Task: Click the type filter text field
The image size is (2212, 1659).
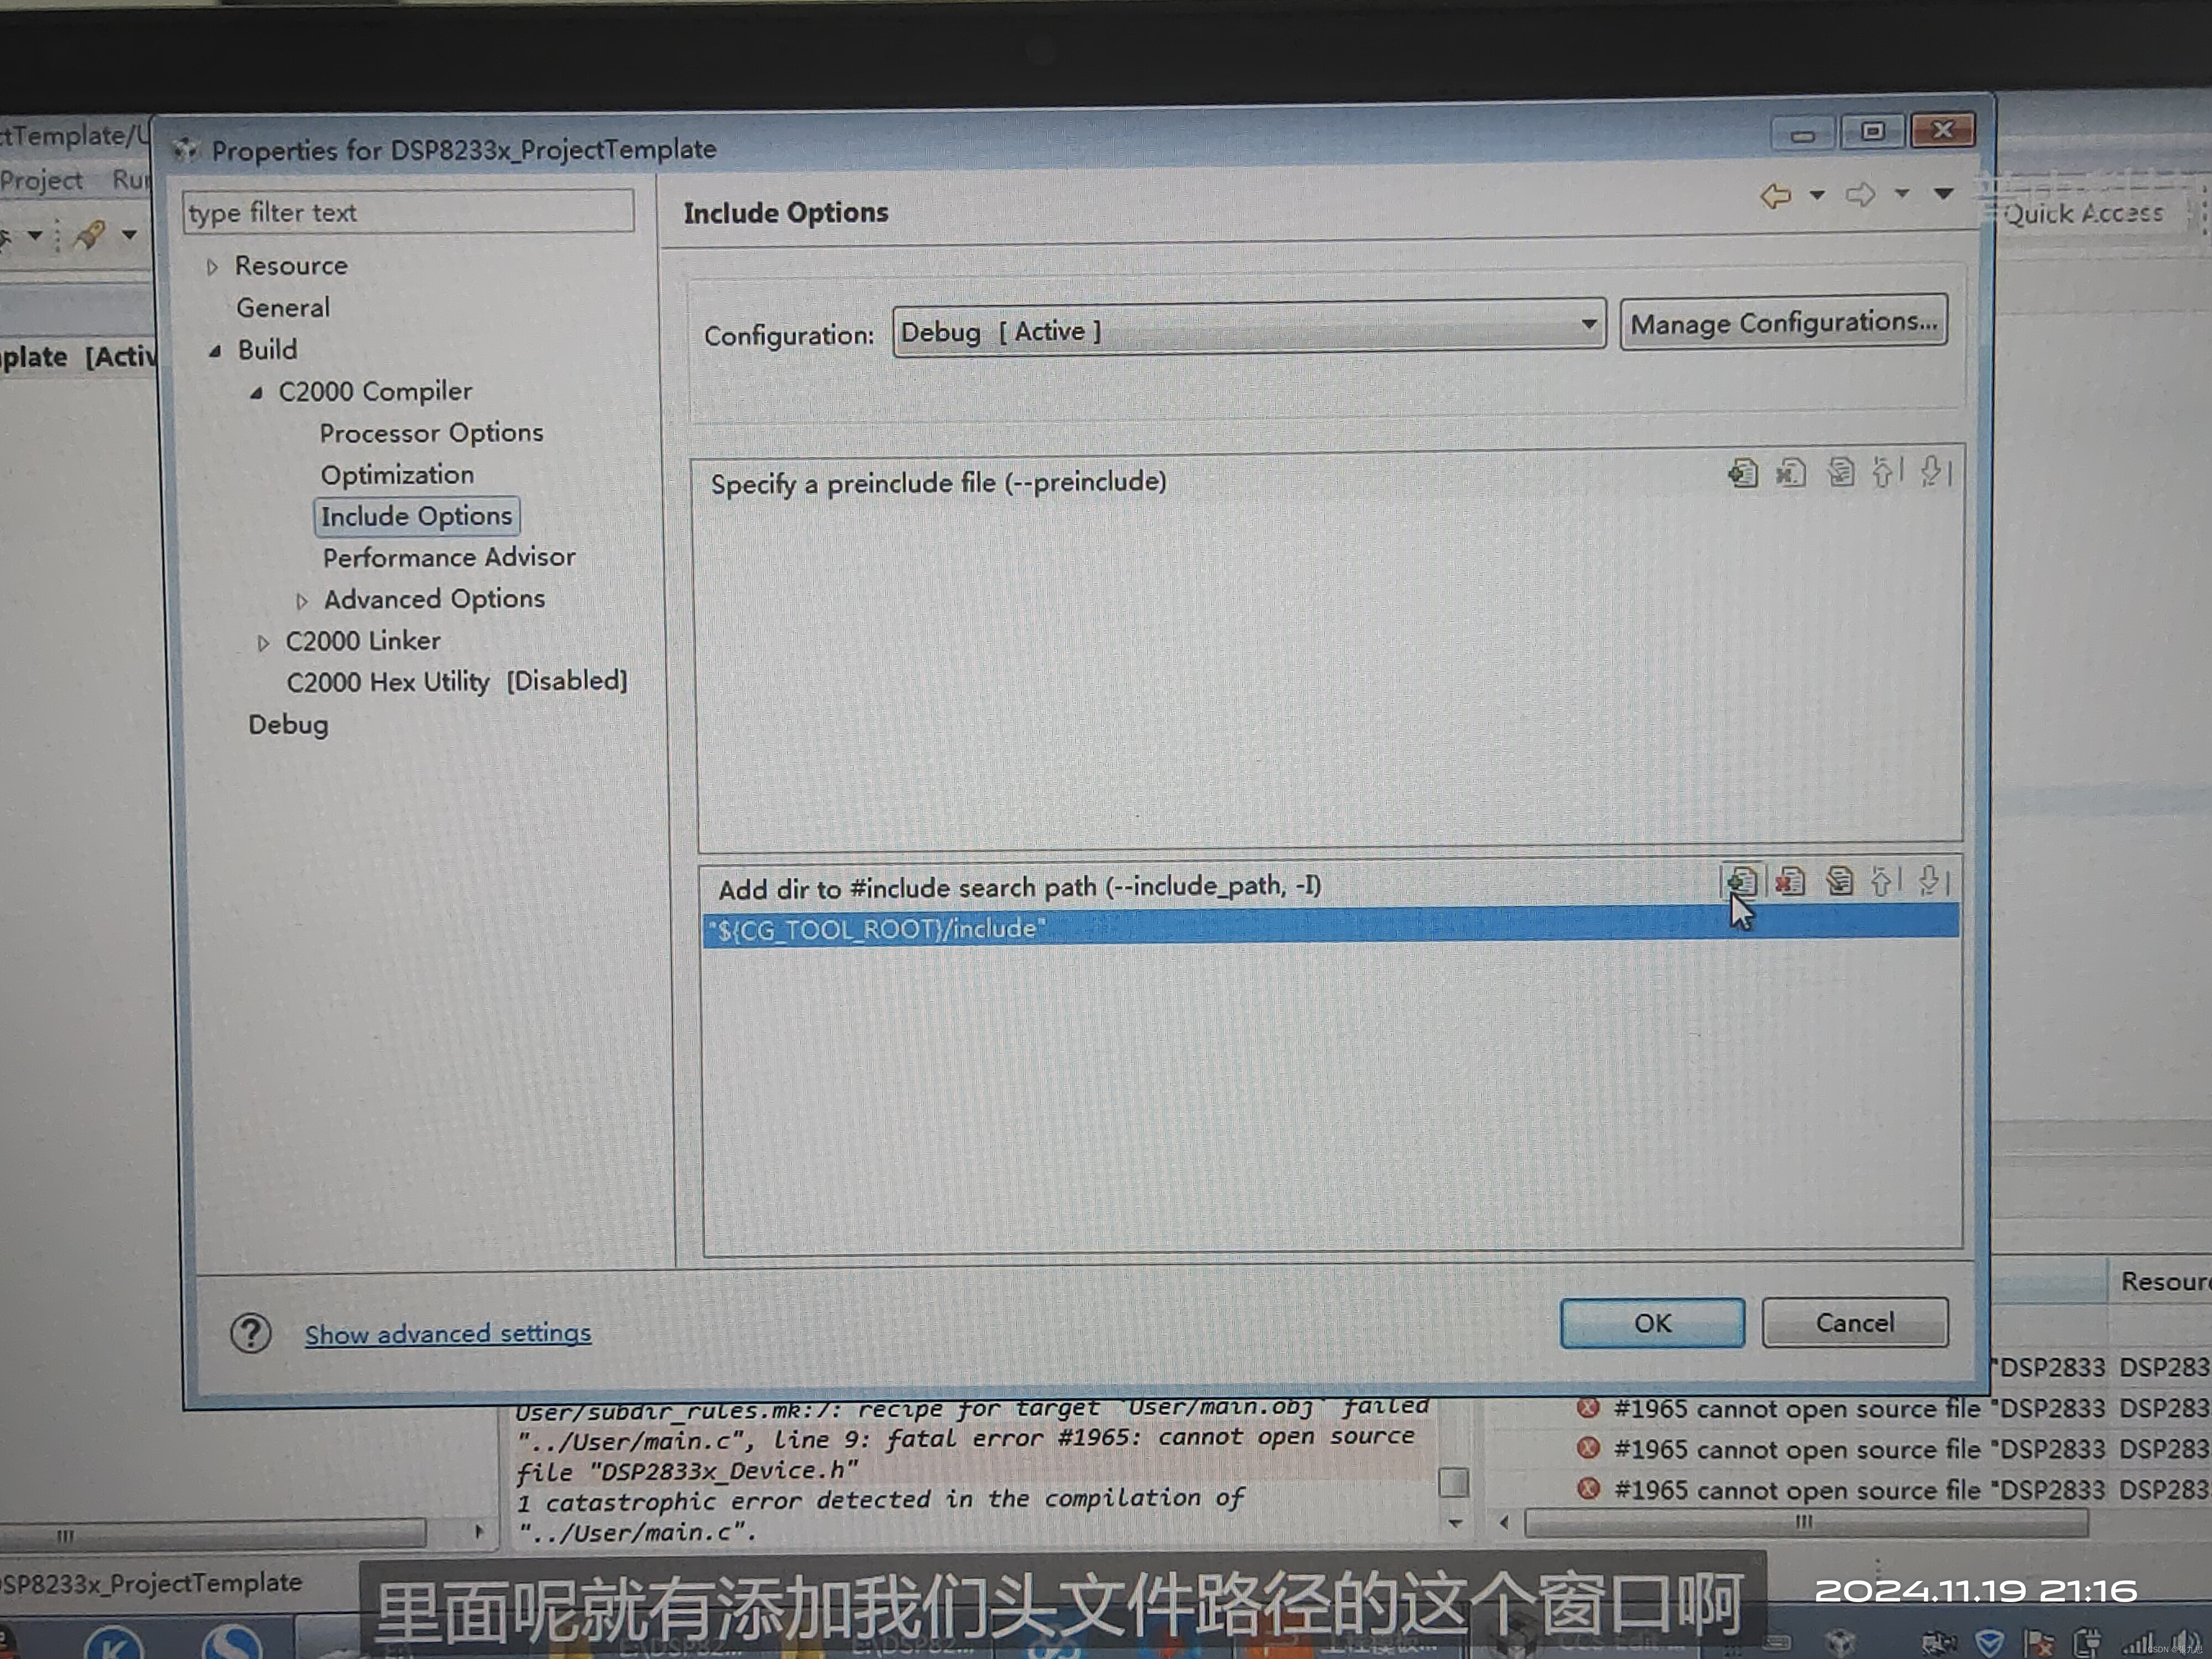Action: [x=408, y=212]
